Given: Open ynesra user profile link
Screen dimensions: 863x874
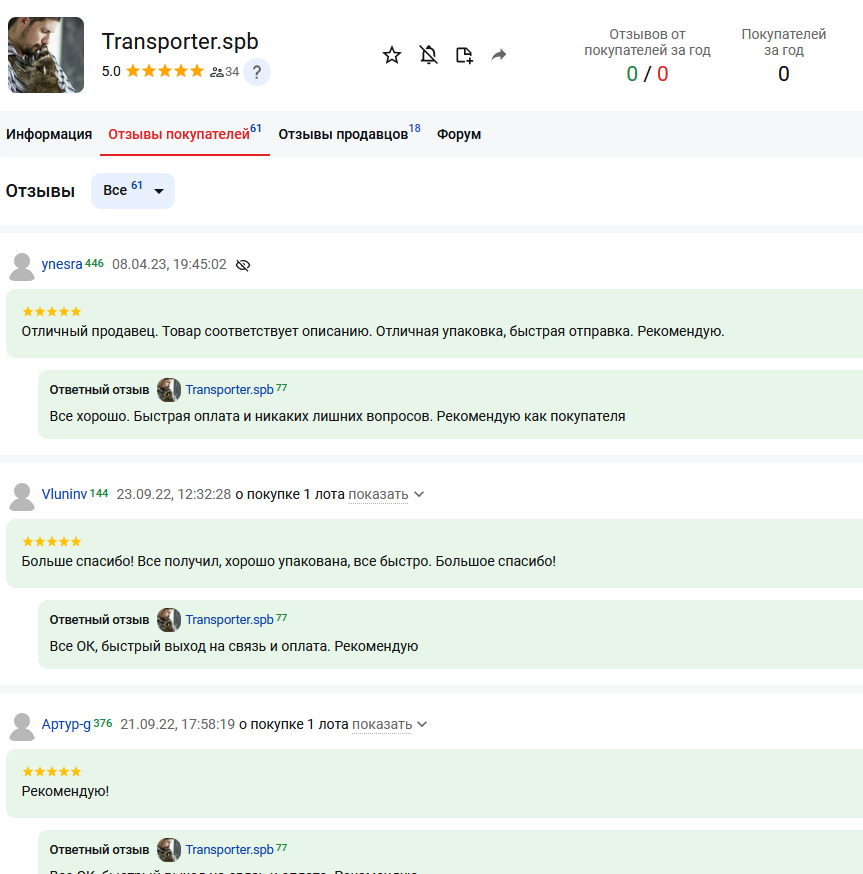Looking at the screenshot, I should (62, 264).
